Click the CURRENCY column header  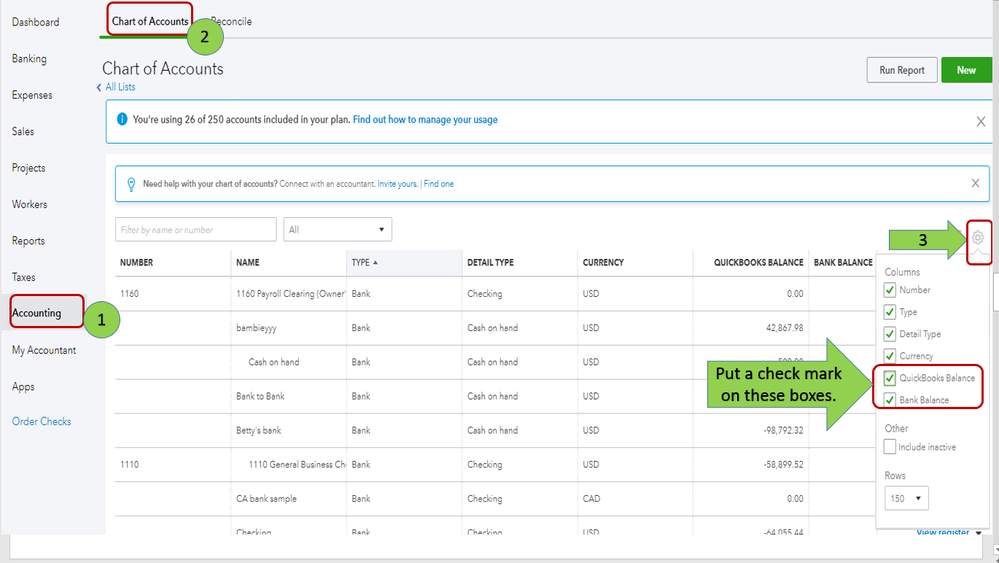coord(603,262)
